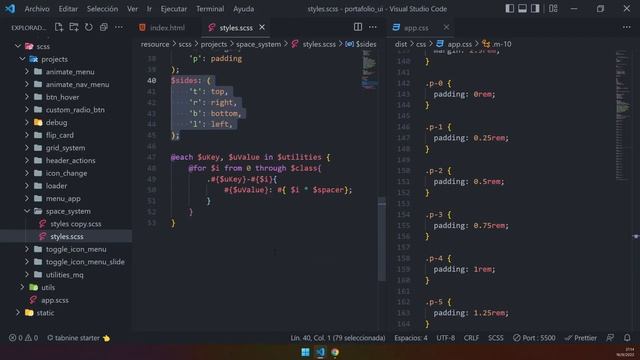Expand the animate_menu folder
The image size is (640, 360).
(x=27, y=71)
